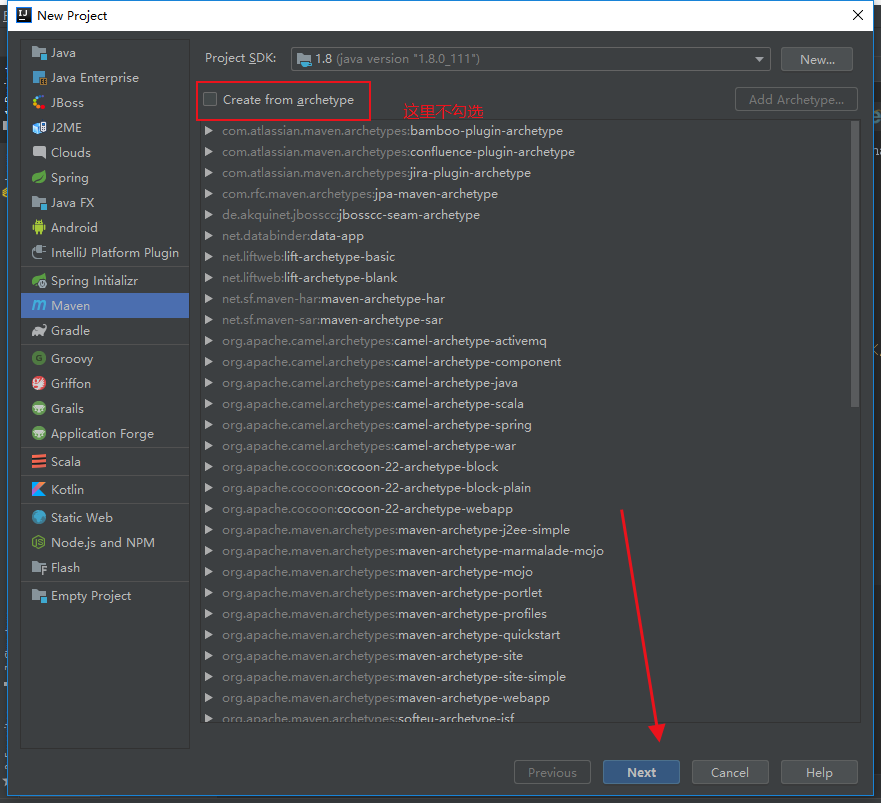Select the Empty Project icon
Viewport: 881px width, 803px height.
click(39, 596)
